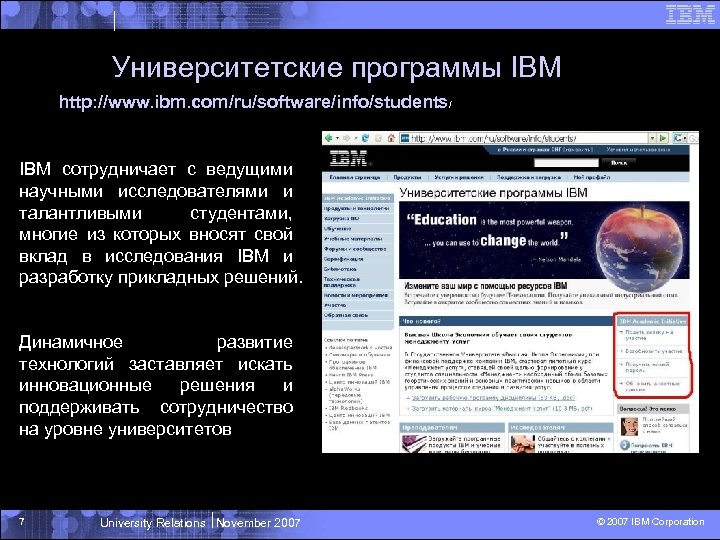The width and height of the screenshot is (720, 540).
Task: Click the Google search engine icon
Action: point(677,138)
